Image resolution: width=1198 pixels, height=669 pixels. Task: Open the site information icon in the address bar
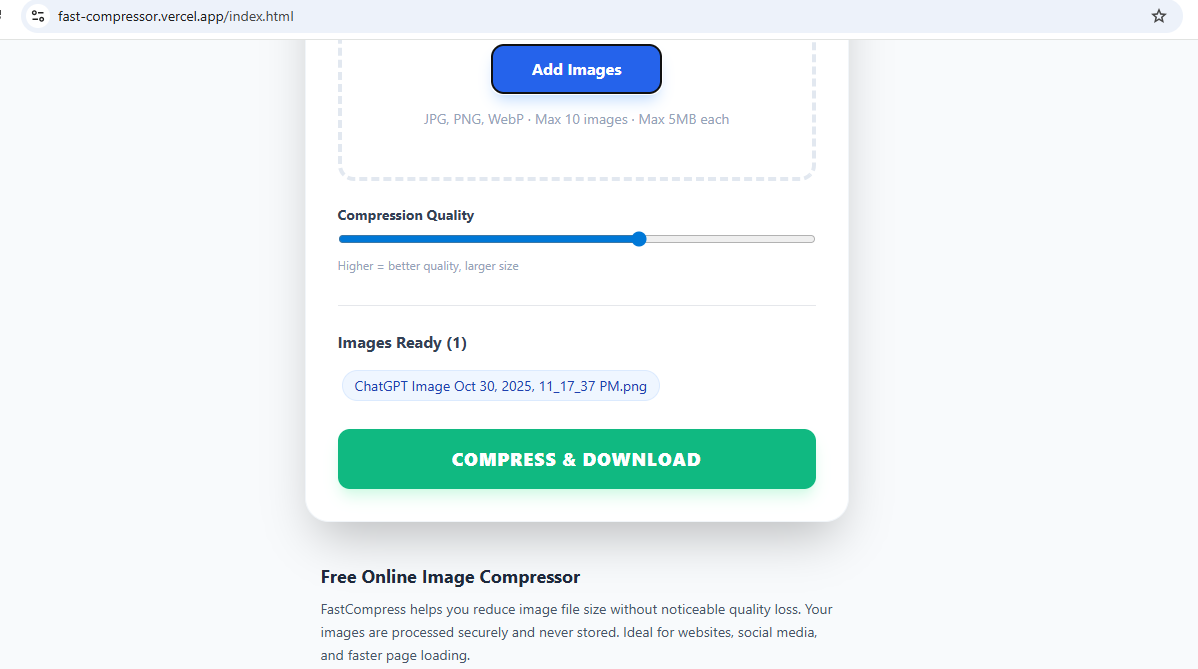point(37,16)
